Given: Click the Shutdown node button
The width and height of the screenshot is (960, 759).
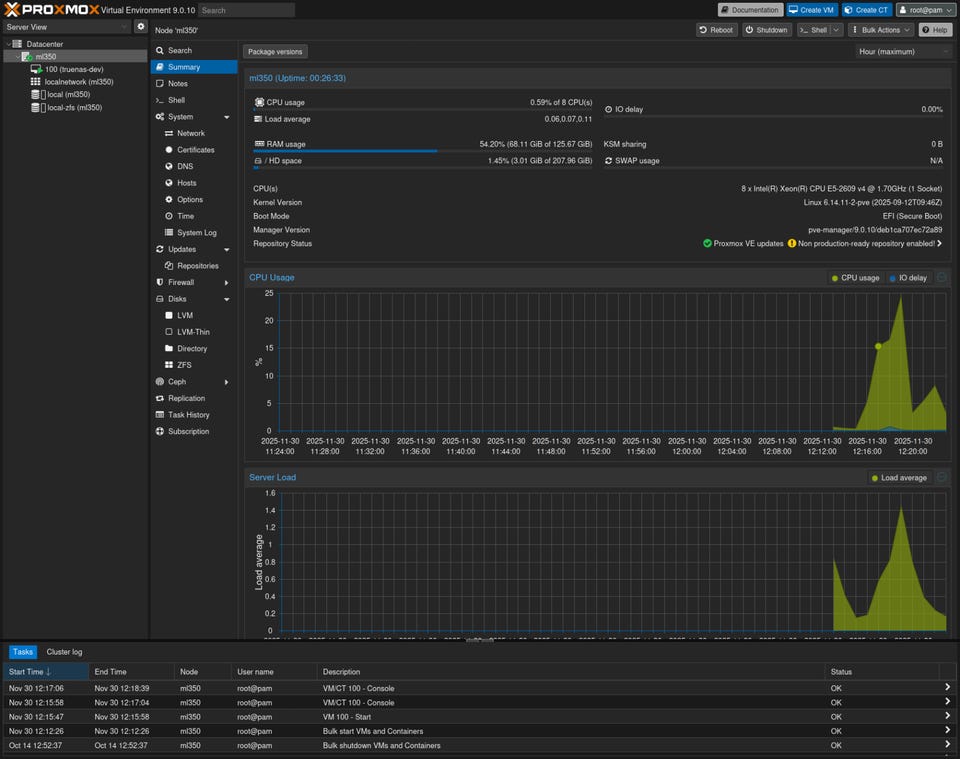Looking at the screenshot, I should click(767, 30).
